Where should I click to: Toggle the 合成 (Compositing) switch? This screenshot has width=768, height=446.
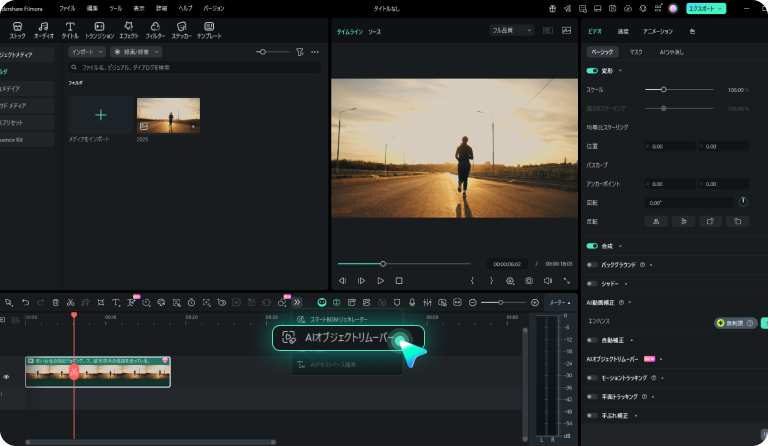coord(593,245)
